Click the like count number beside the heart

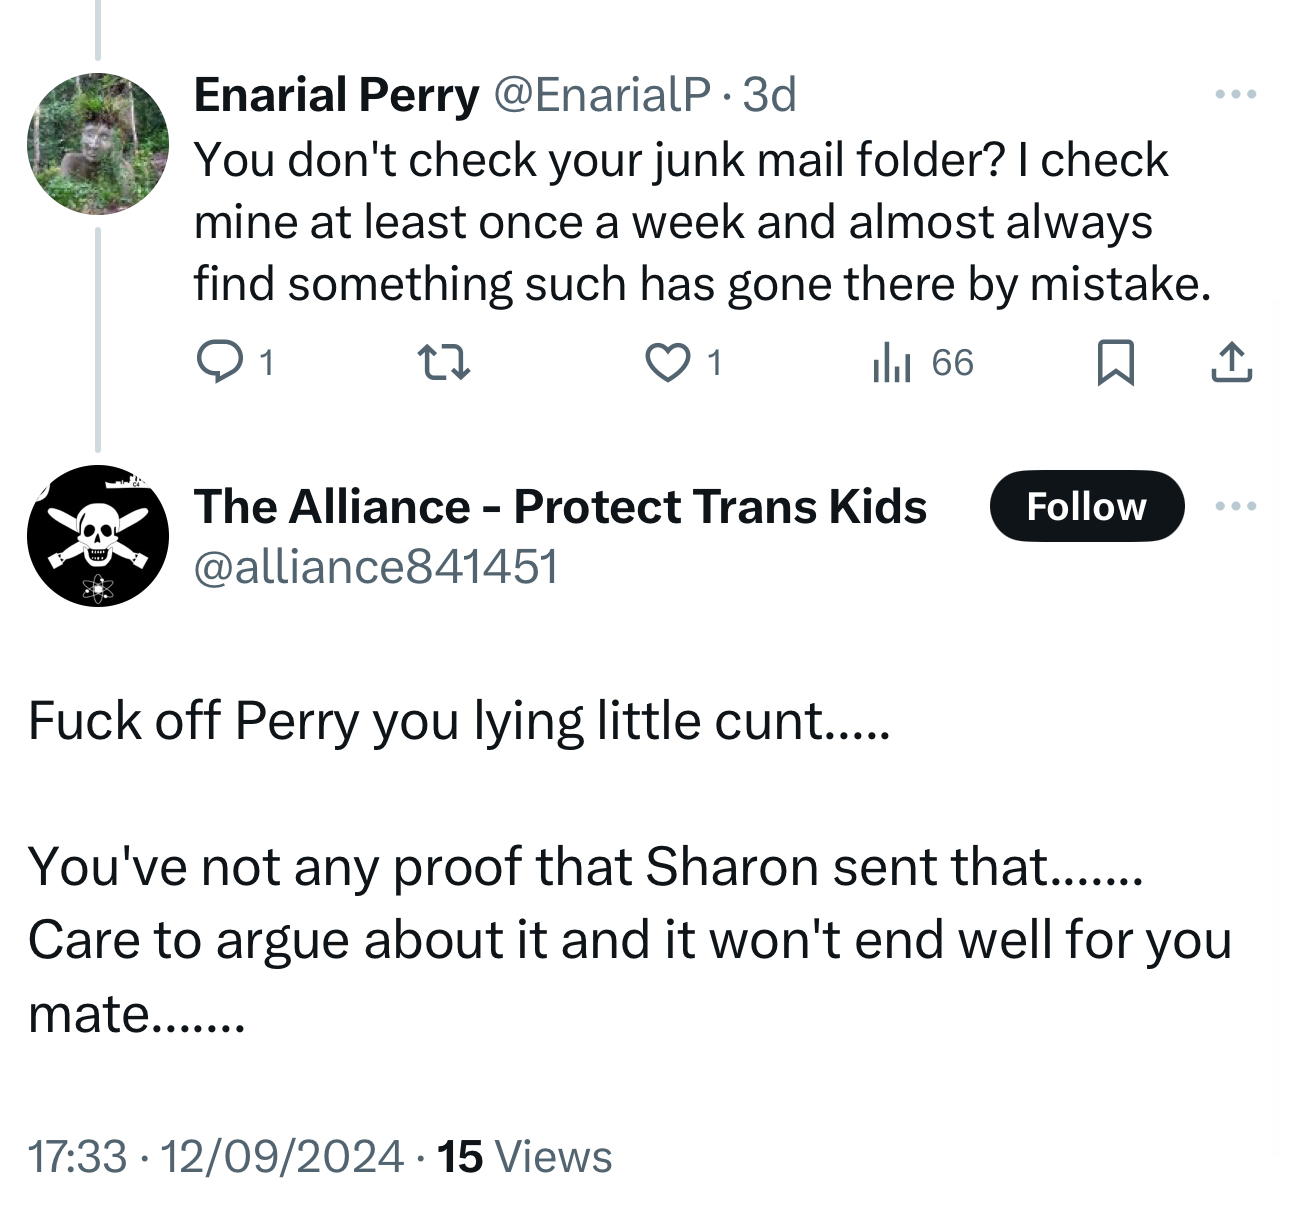click(x=714, y=363)
